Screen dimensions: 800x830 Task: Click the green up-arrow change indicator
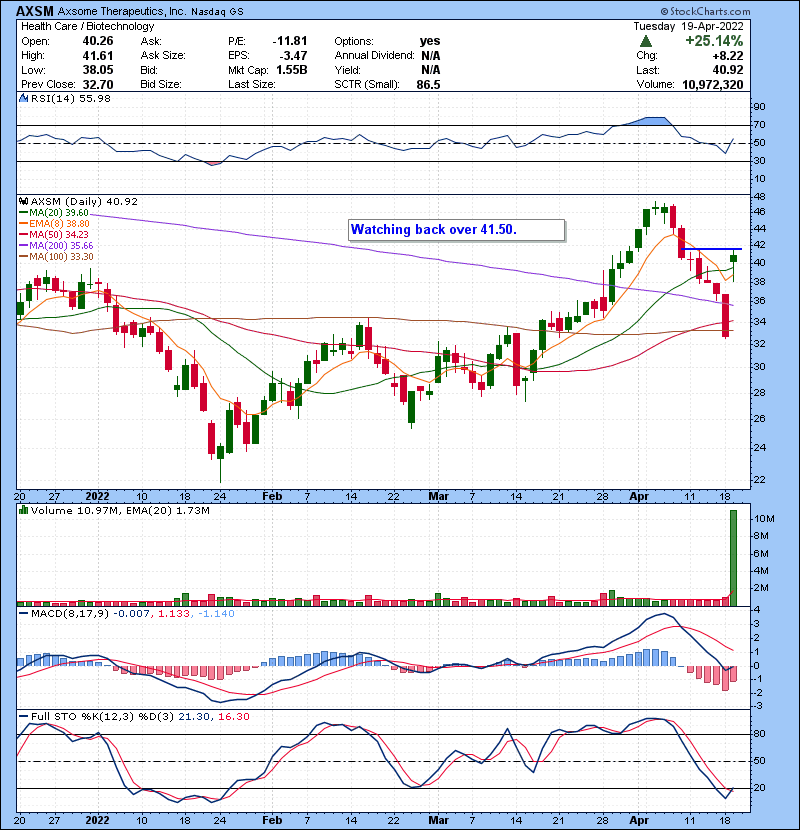click(x=645, y=41)
